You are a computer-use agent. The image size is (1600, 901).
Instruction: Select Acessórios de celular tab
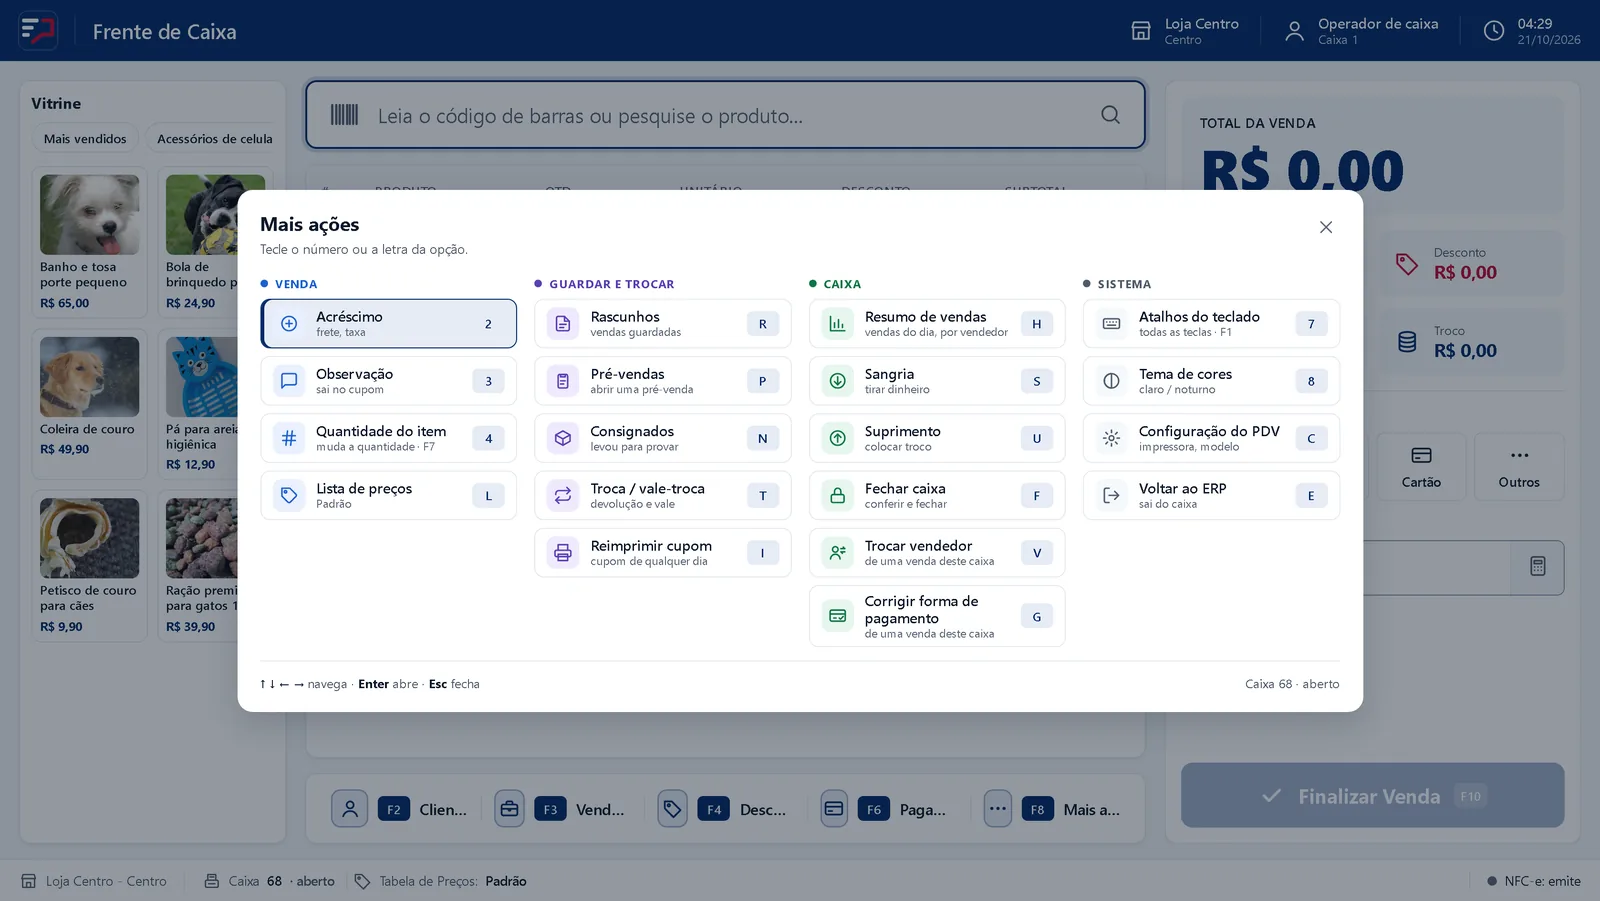(213, 139)
